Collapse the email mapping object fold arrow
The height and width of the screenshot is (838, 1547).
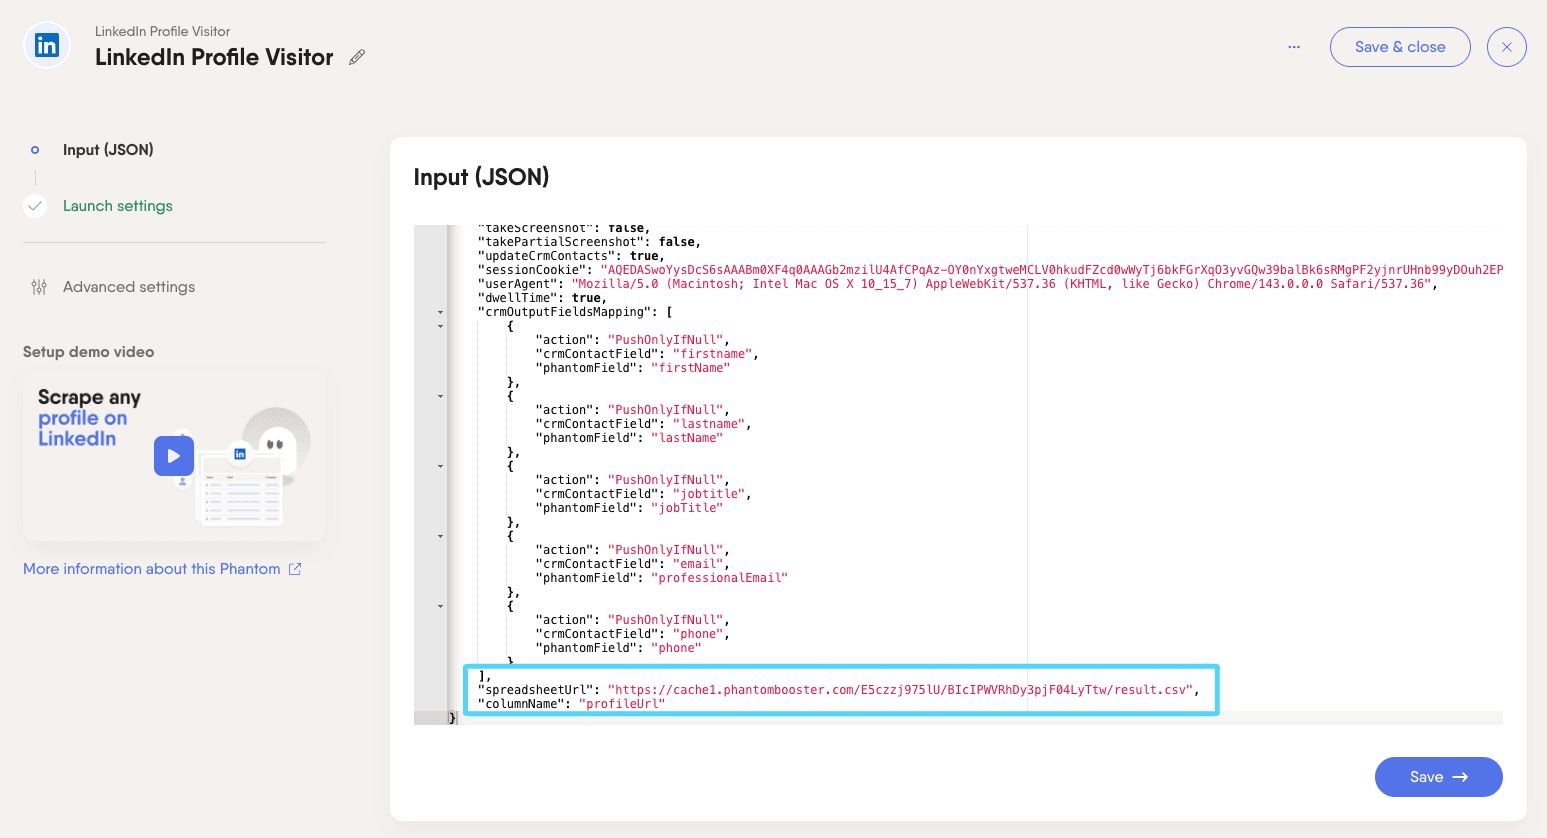pyautogui.click(x=440, y=536)
